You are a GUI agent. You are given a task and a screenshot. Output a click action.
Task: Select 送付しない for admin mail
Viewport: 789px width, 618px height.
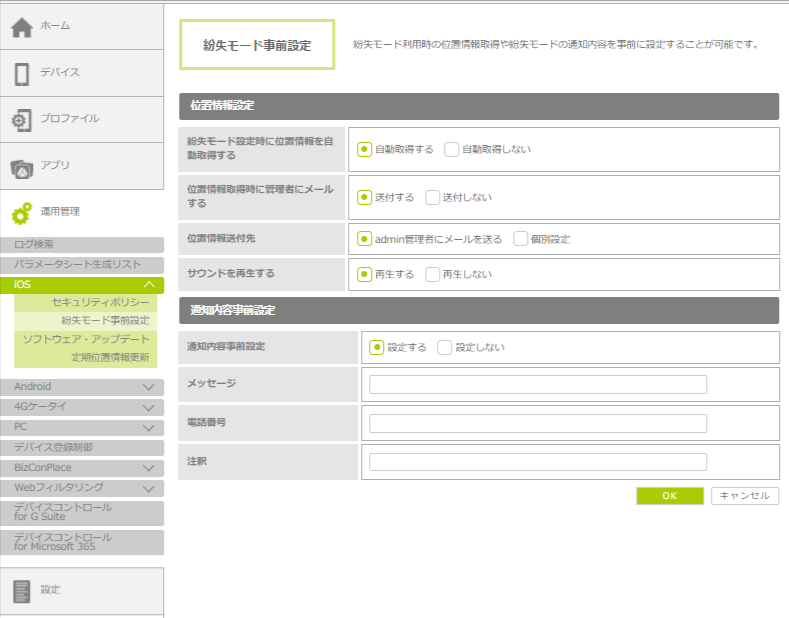(433, 197)
